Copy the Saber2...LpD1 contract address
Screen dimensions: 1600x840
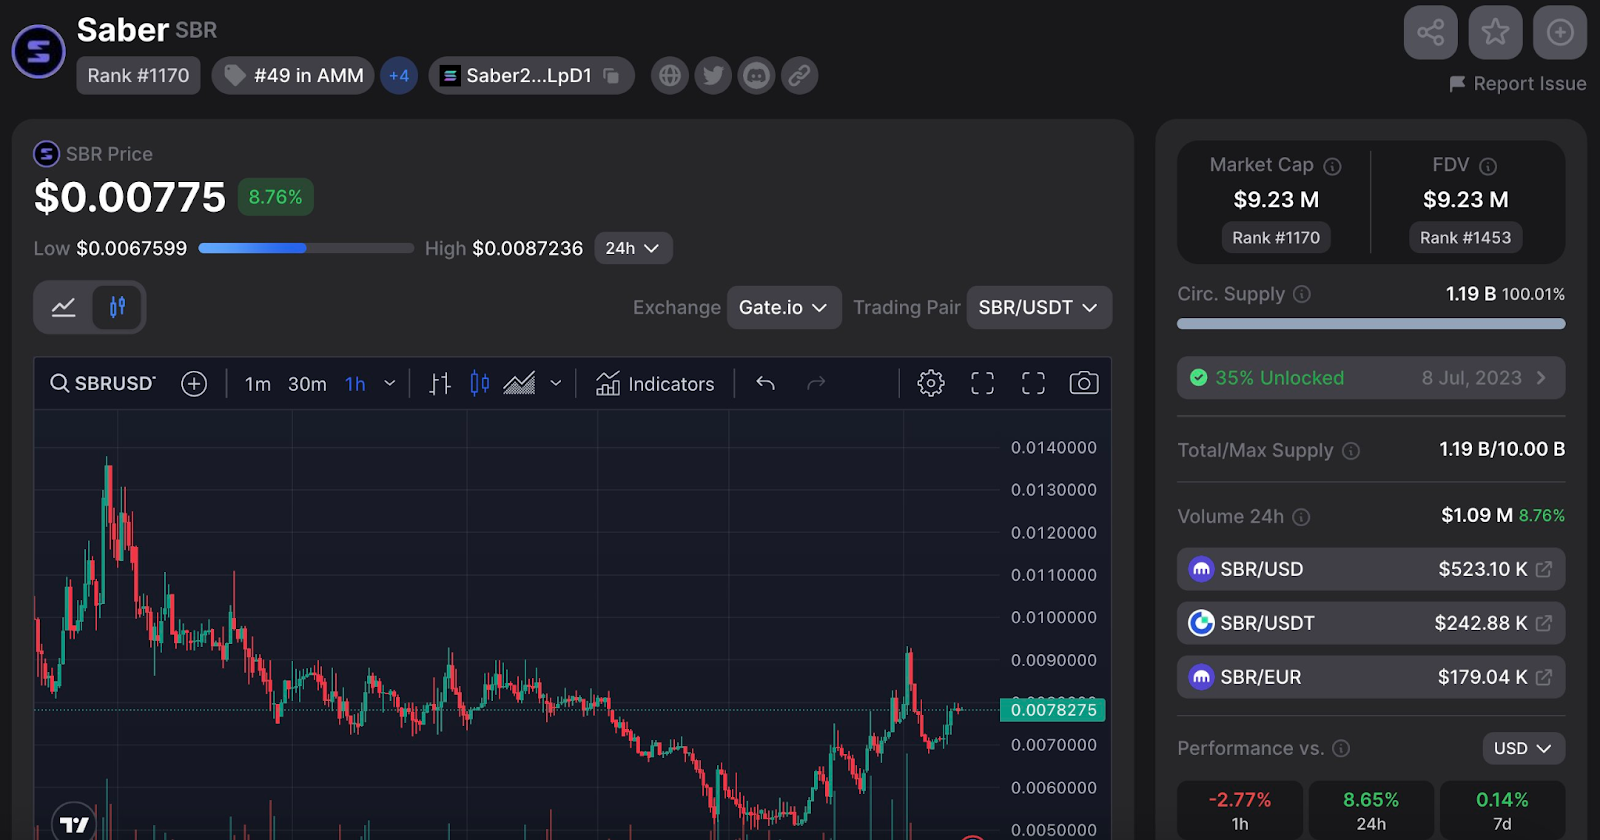[x=611, y=76]
